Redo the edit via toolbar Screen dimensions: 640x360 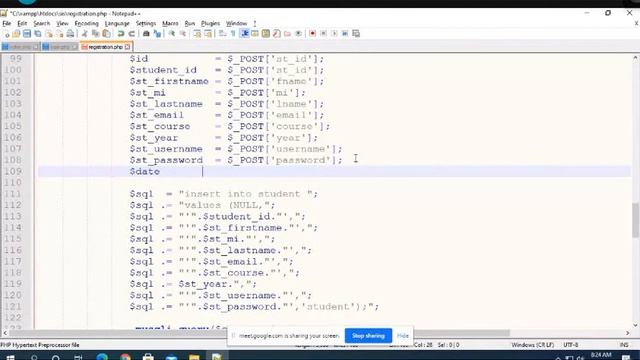[x=131, y=33]
